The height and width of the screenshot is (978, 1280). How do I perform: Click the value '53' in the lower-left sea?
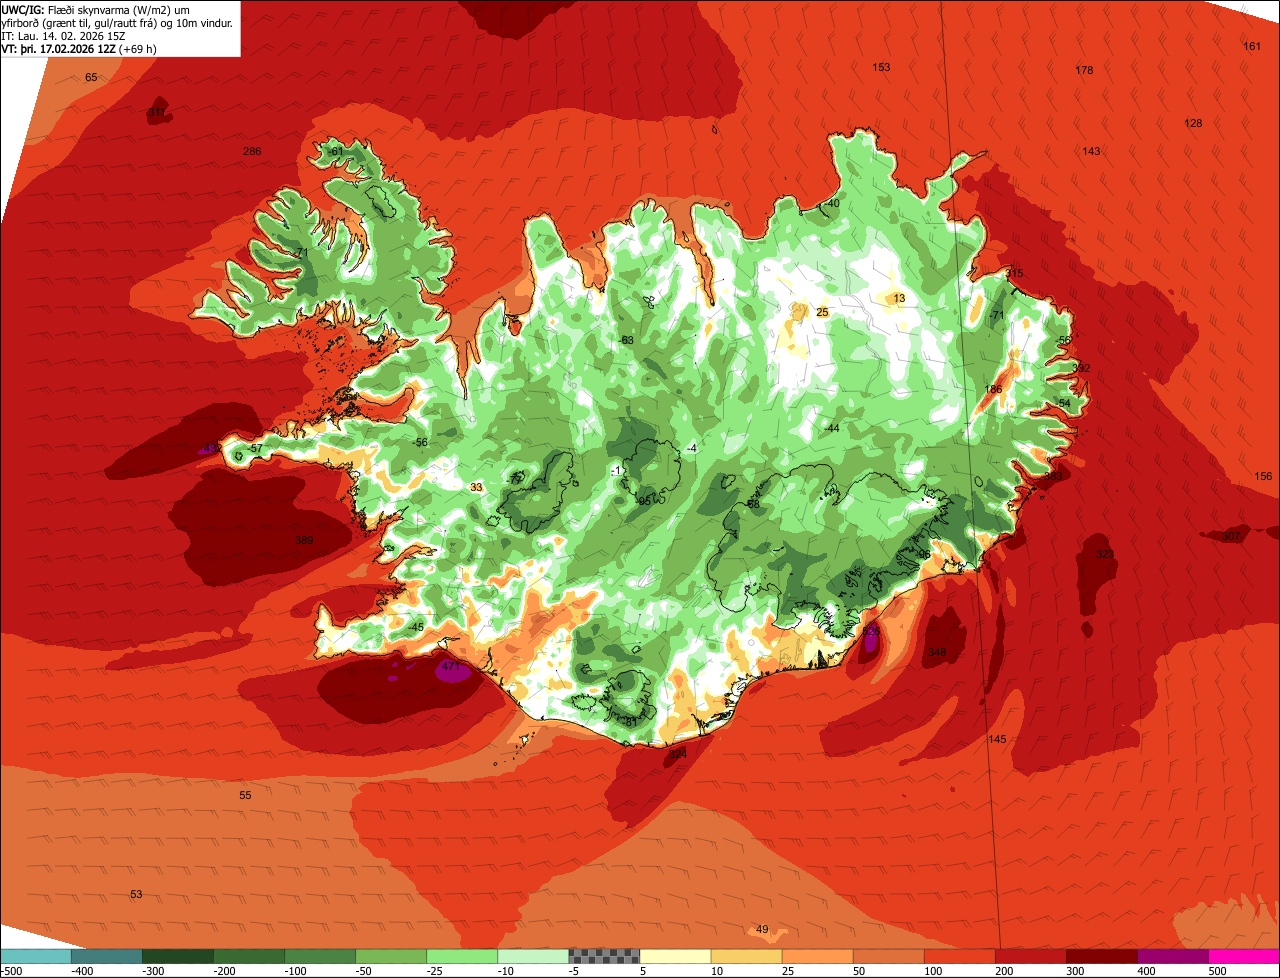(x=136, y=894)
